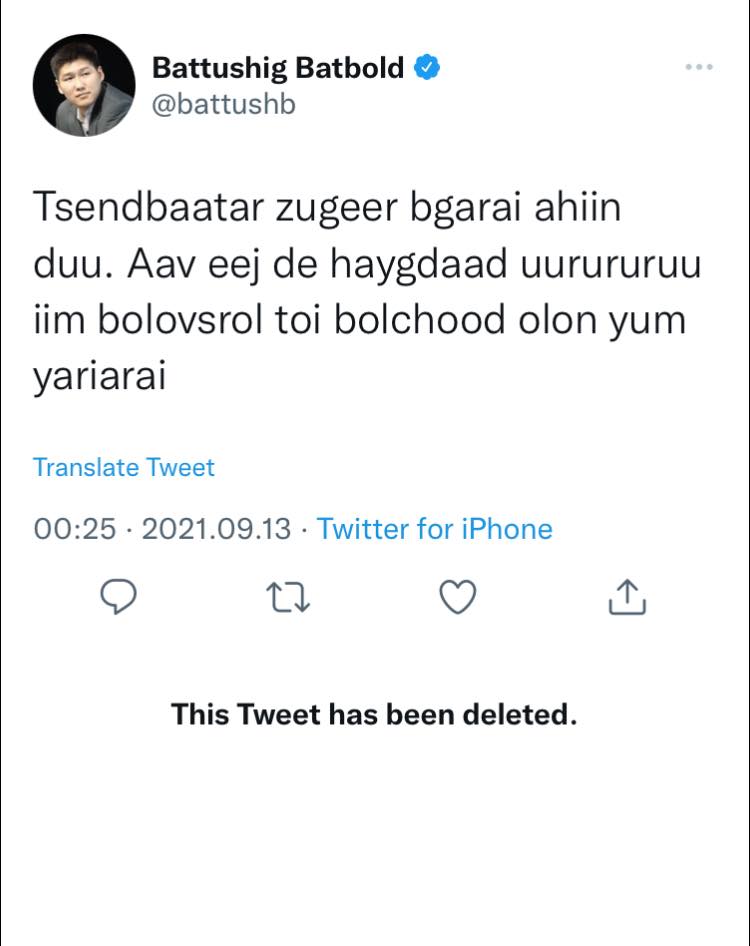Open the share tweet icon
Screen dimensions: 750x946
(627, 598)
